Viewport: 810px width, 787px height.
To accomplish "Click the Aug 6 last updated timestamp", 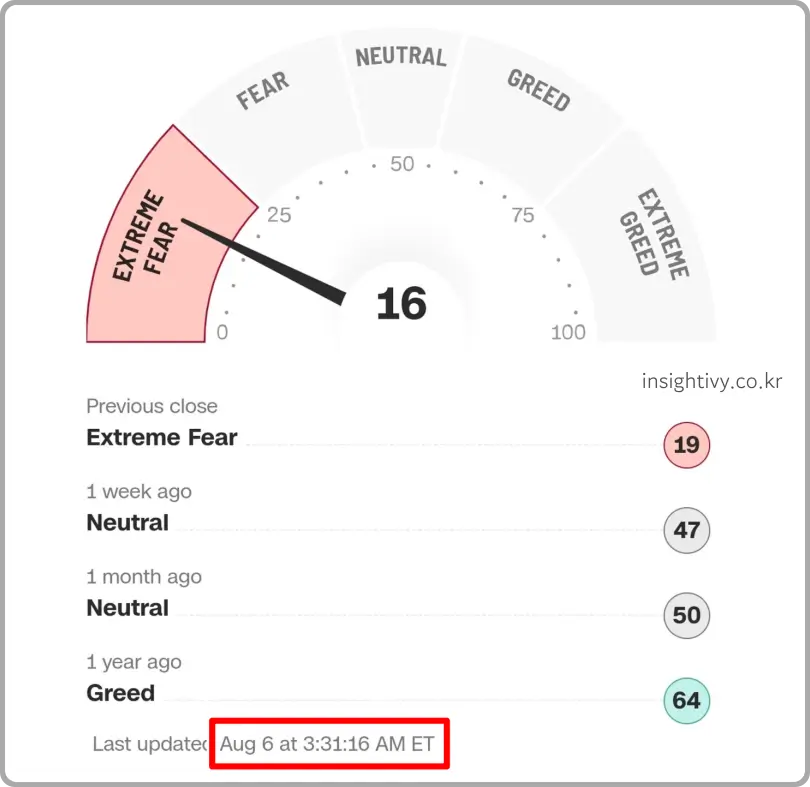I will point(328,744).
